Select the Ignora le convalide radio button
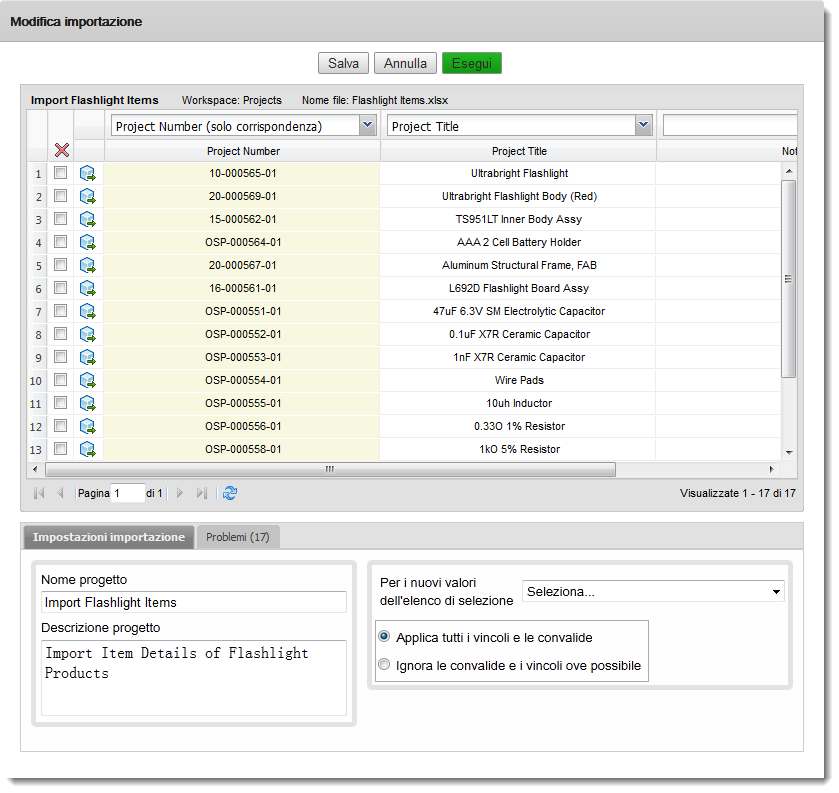839x793 pixels. click(x=384, y=663)
